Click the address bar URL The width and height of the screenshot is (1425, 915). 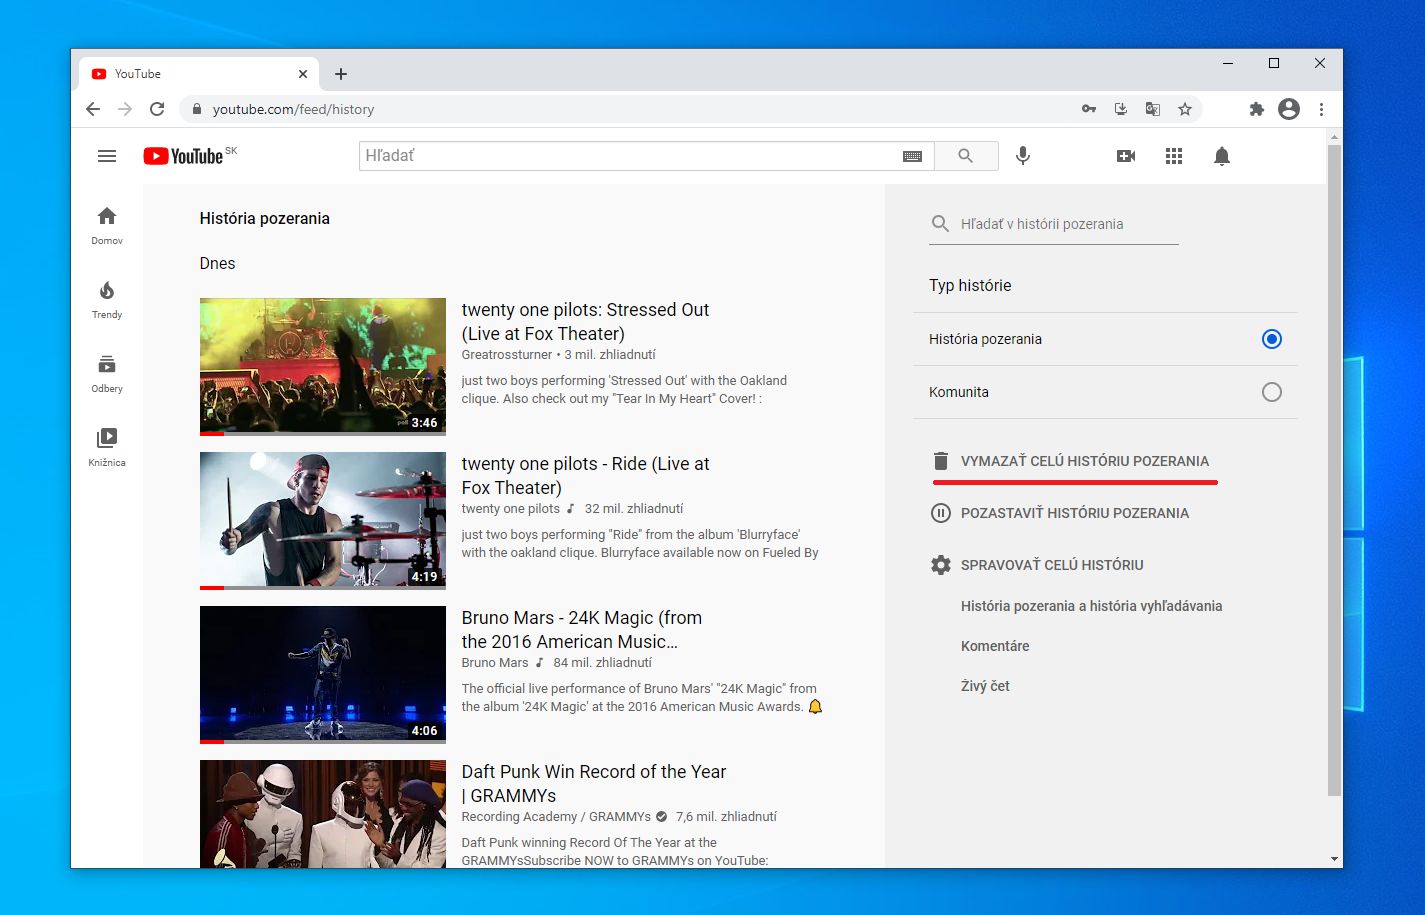293,109
